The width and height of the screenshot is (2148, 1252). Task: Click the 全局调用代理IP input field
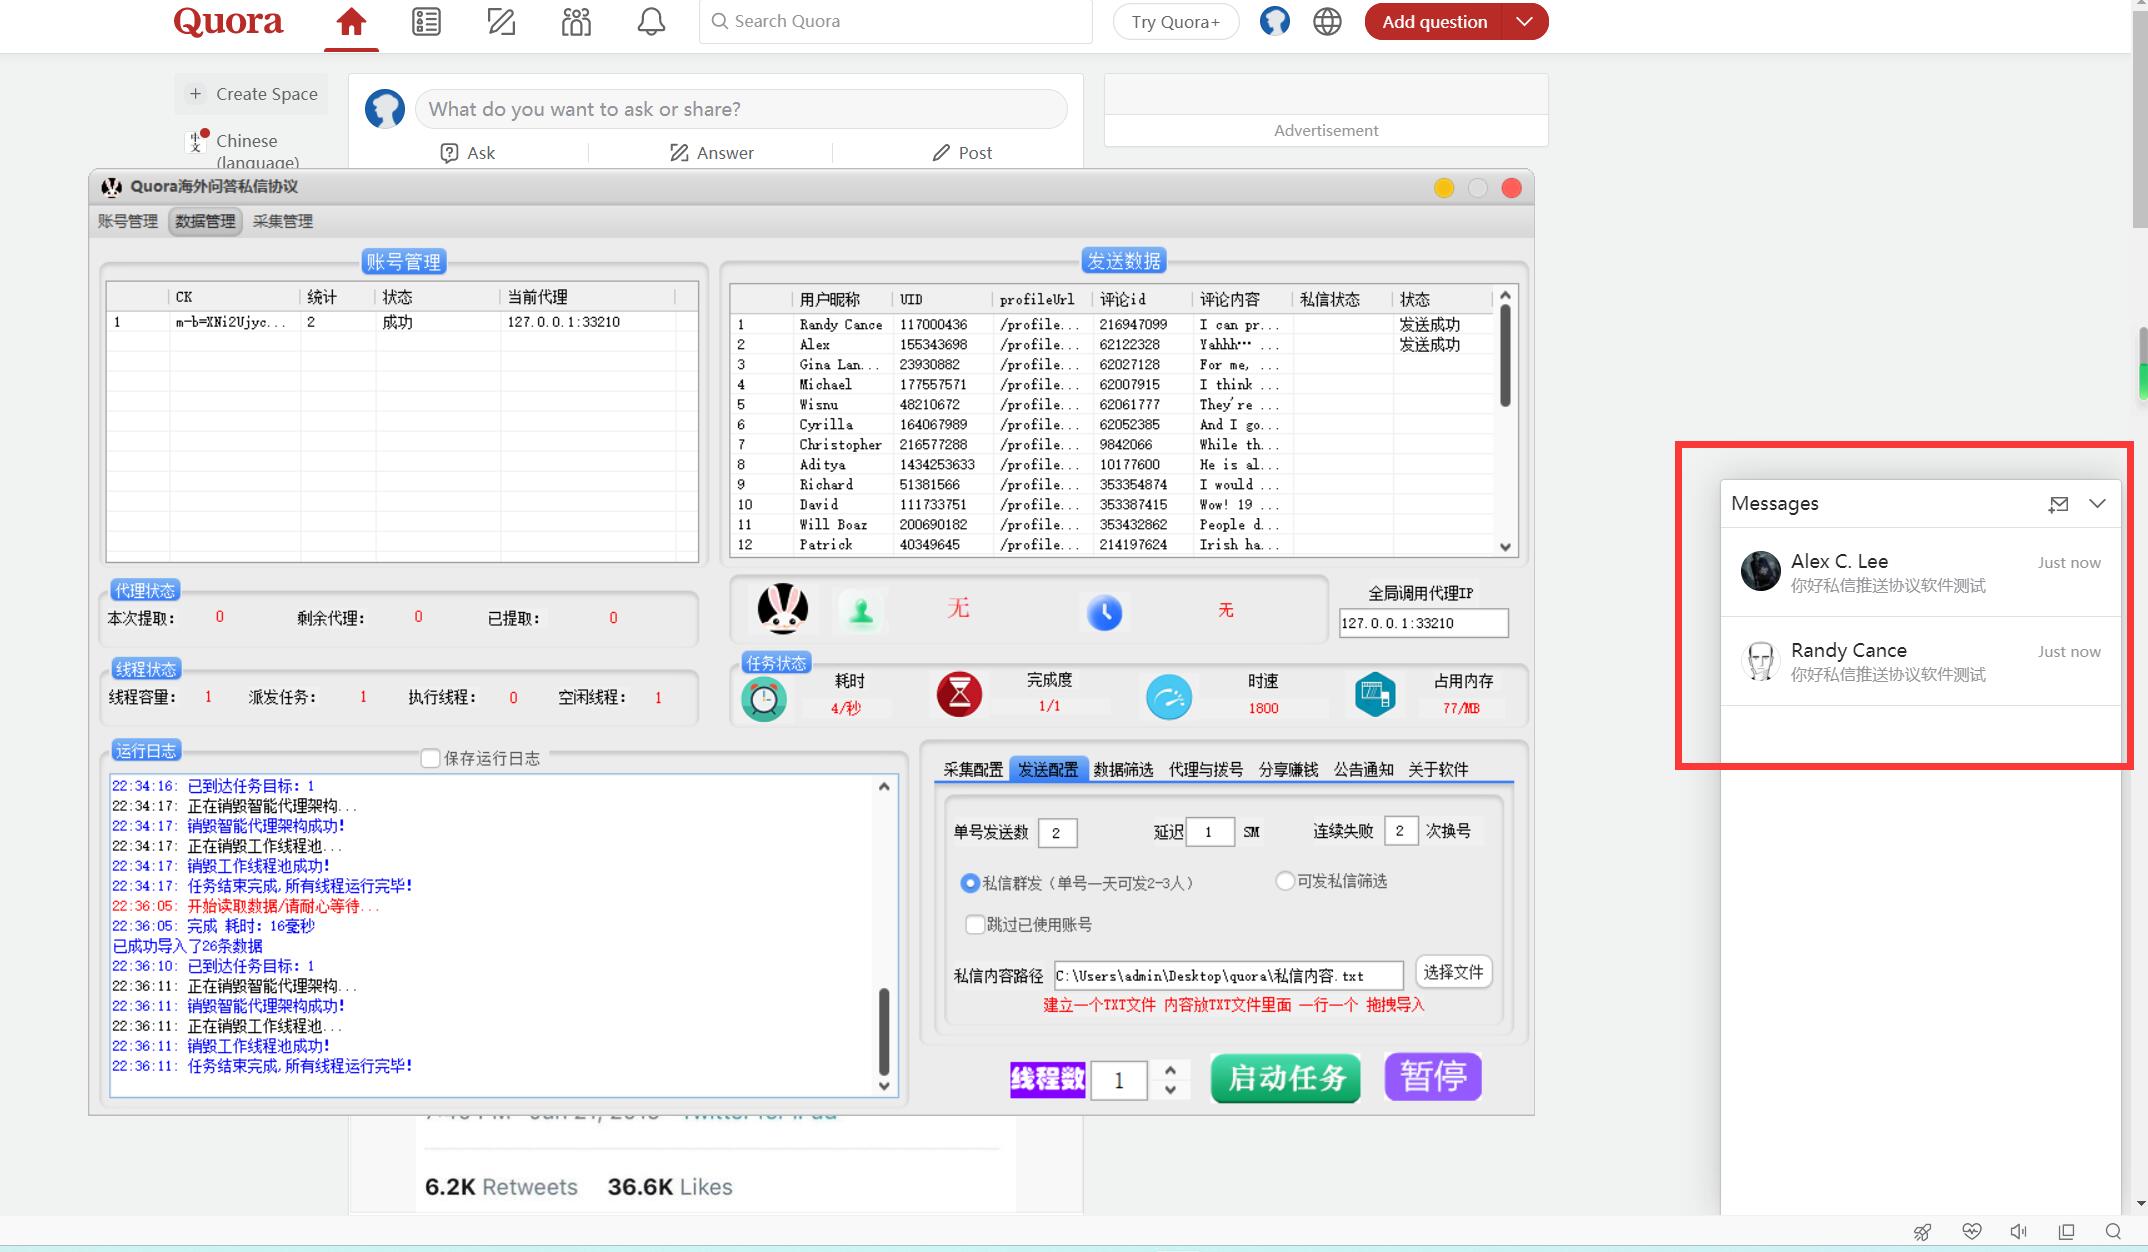[x=1422, y=623]
